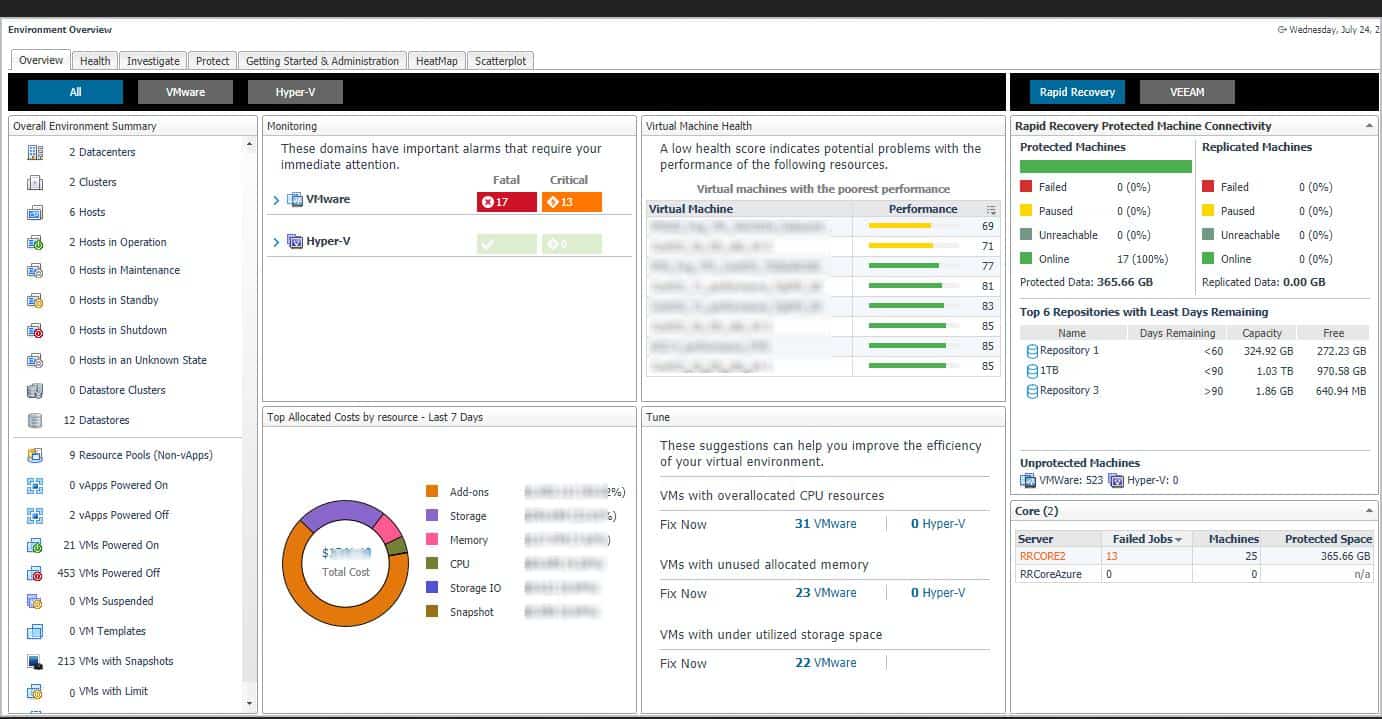Click the VM Templates icon
This screenshot has width=1382, height=719.
click(35, 631)
